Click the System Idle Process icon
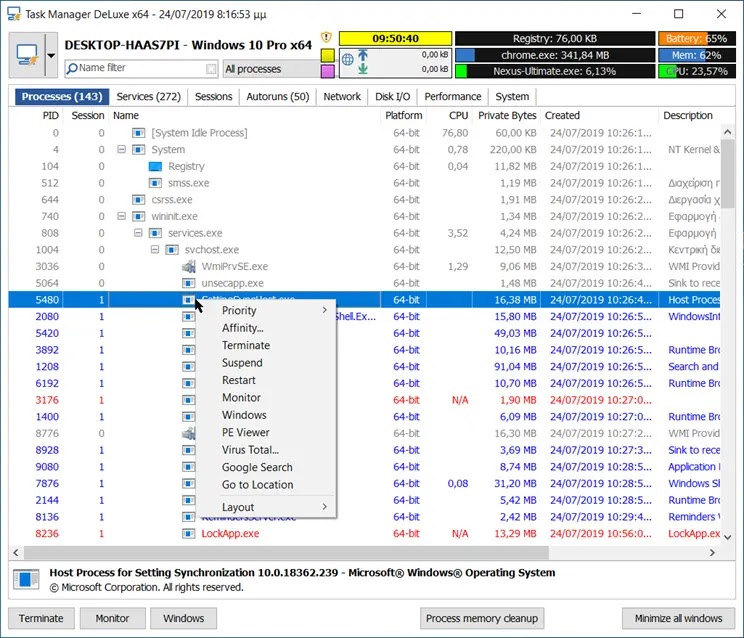Screen dimensions: 744x638 (139, 133)
